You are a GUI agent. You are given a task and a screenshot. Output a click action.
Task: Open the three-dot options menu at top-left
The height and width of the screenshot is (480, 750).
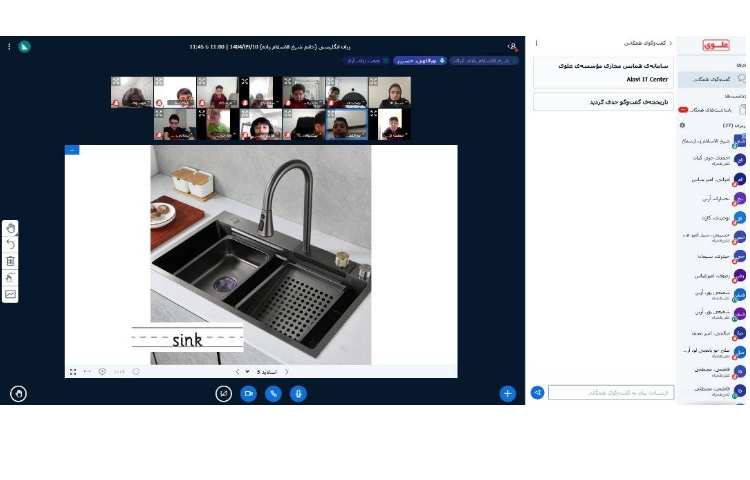[9, 46]
